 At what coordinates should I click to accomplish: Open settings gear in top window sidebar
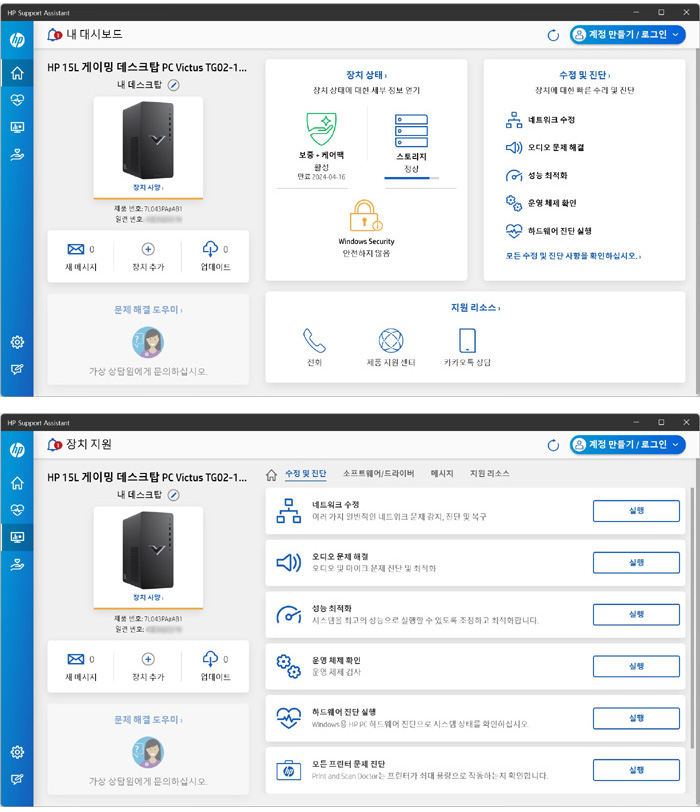(x=17, y=342)
